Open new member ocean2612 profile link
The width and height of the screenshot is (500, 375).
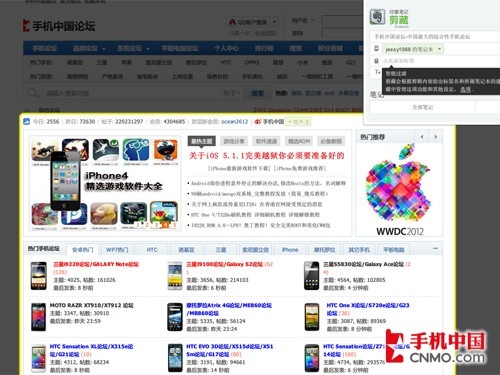pyautogui.click(x=235, y=122)
